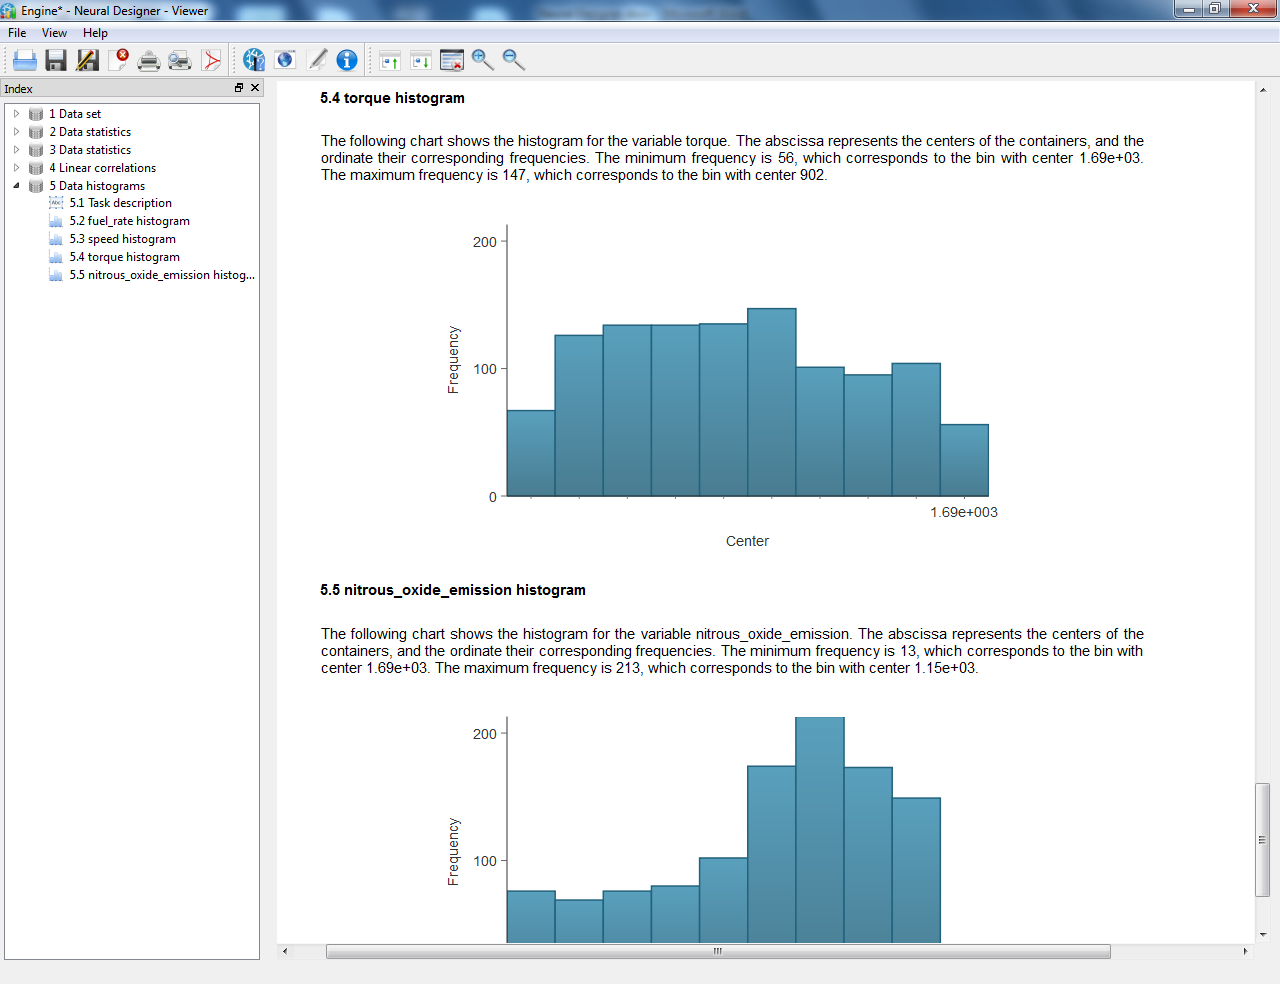Screen dimensions: 1280x984
Task: Click the zoom in magnifier
Action: click(x=483, y=60)
